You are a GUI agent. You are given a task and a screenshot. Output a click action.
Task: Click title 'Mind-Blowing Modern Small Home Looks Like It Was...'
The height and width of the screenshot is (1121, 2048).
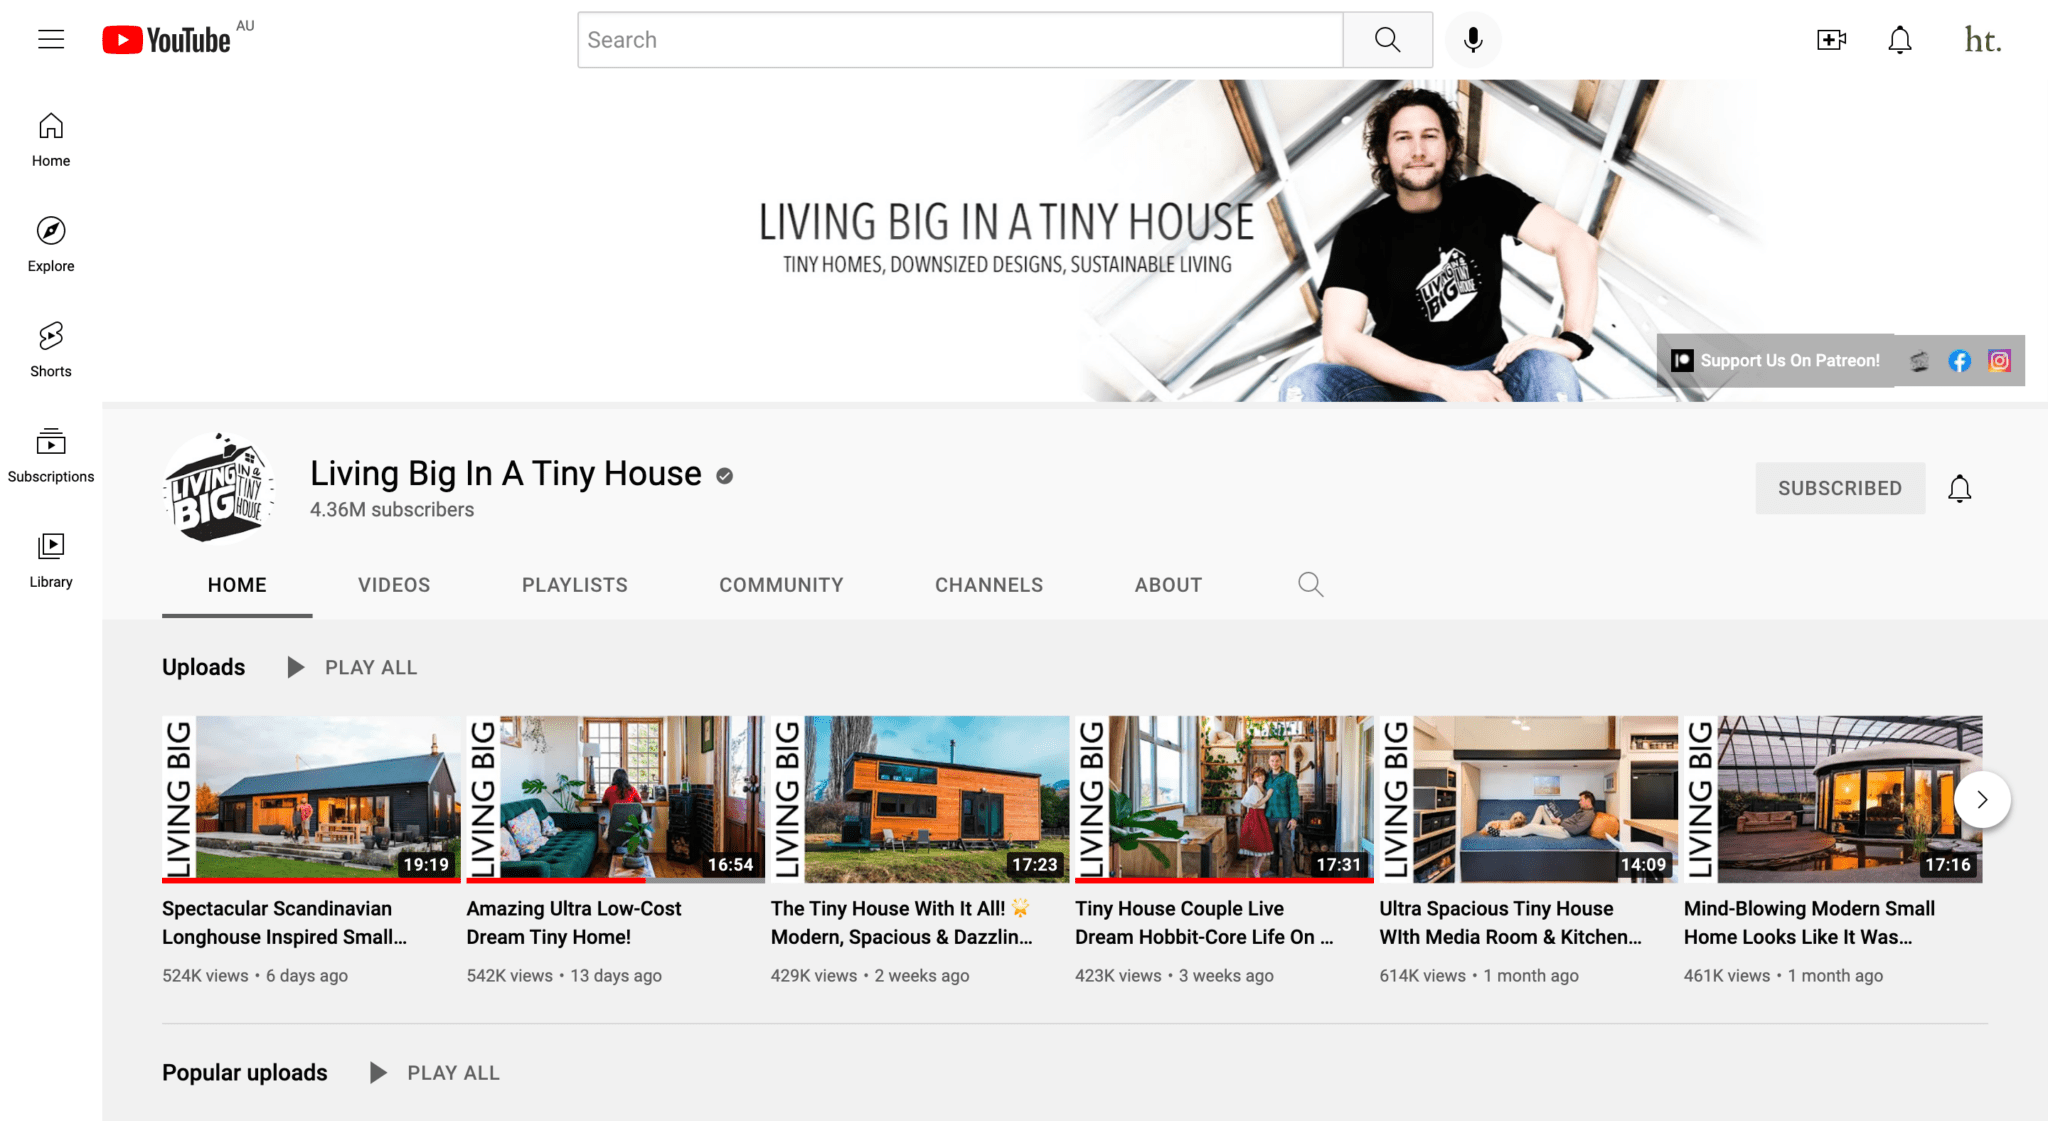(1809, 923)
